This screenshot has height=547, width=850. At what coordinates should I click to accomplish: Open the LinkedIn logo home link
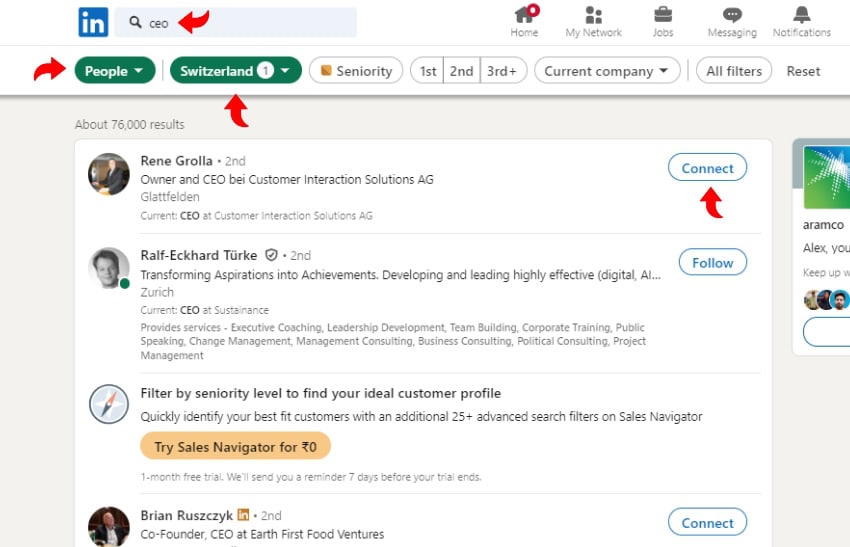pyautogui.click(x=93, y=22)
